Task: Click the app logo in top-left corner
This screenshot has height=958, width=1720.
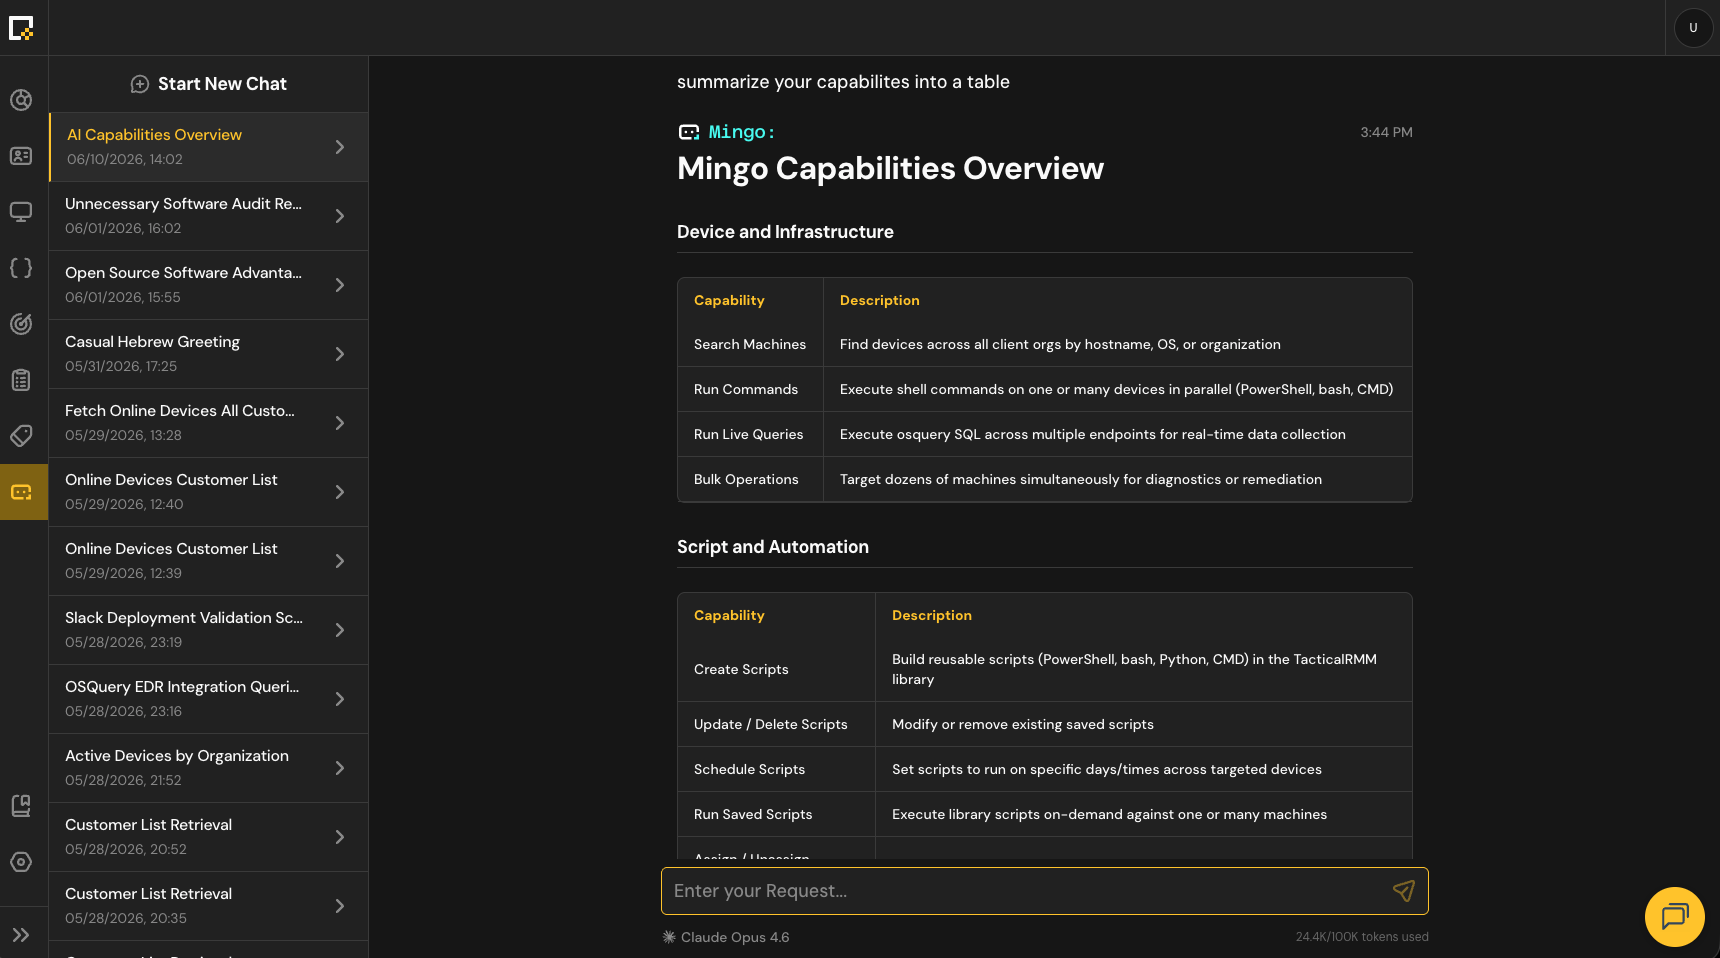Action: click(21, 28)
